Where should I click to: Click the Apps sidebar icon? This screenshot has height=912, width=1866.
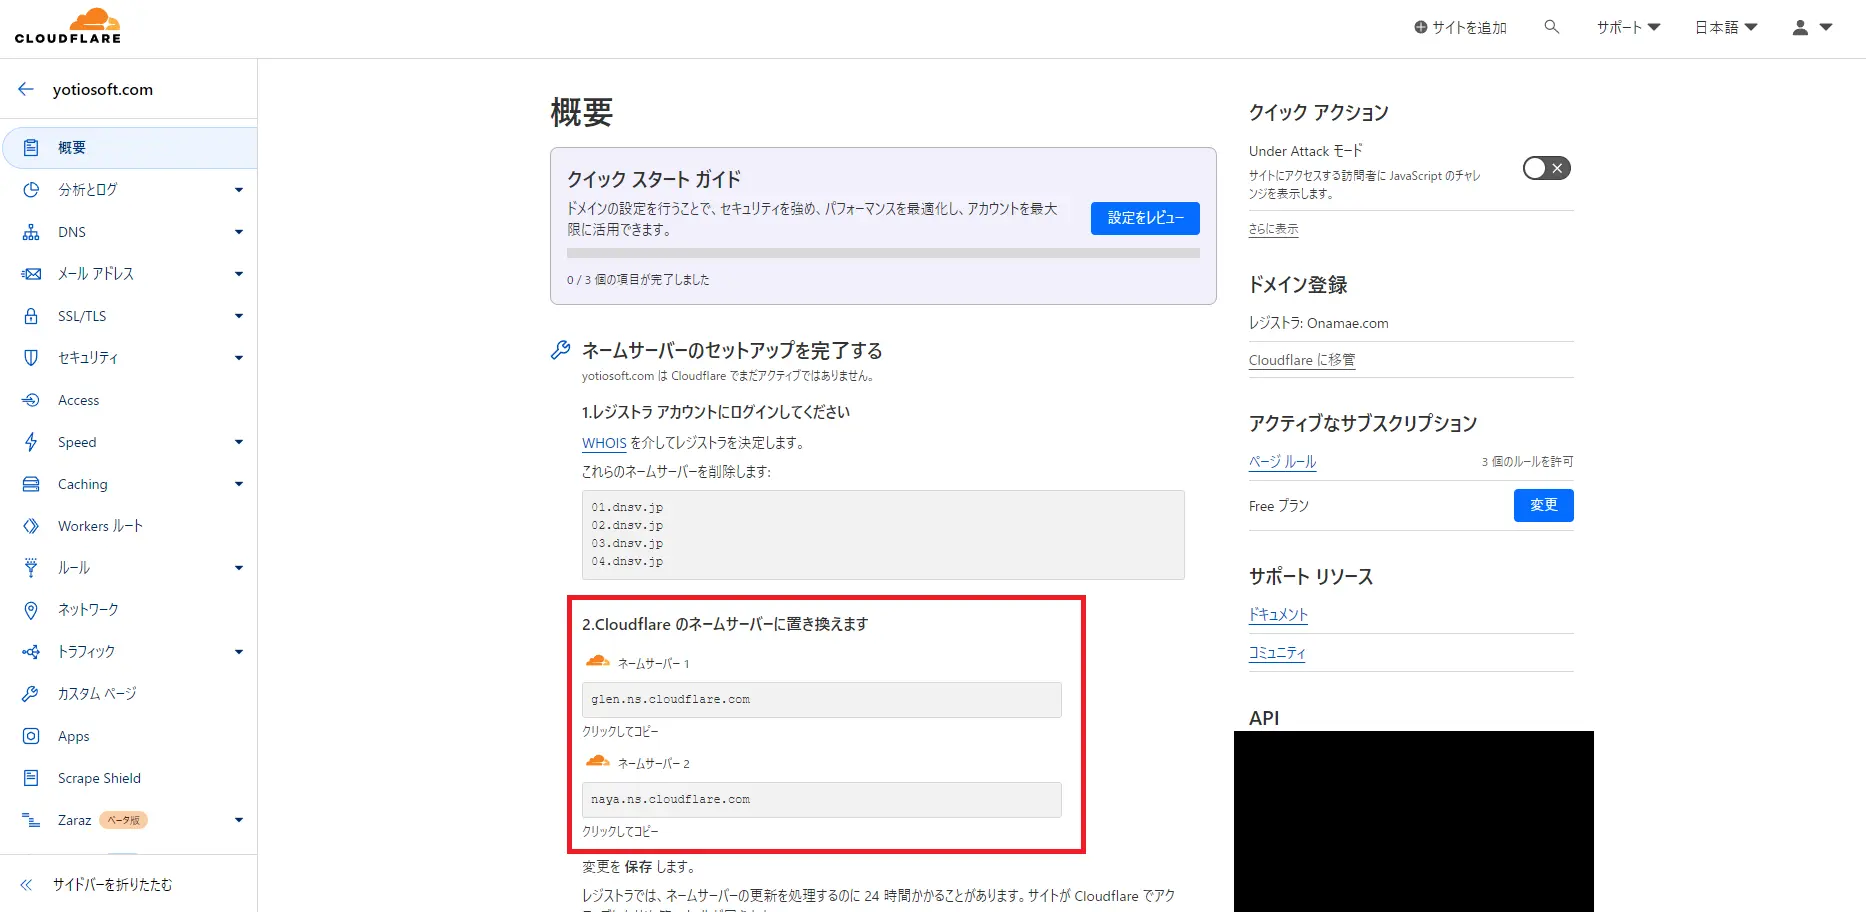point(31,736)
